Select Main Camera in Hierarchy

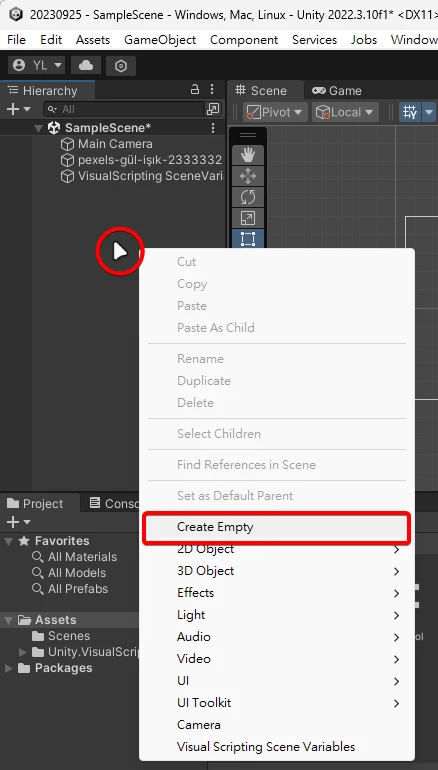(115, 144)
